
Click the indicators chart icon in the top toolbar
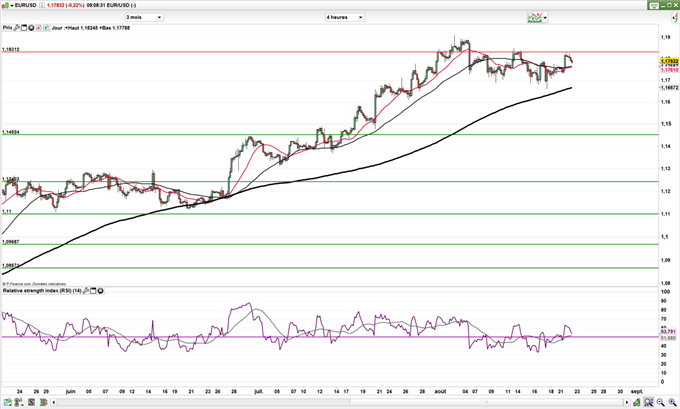point(534,17)
